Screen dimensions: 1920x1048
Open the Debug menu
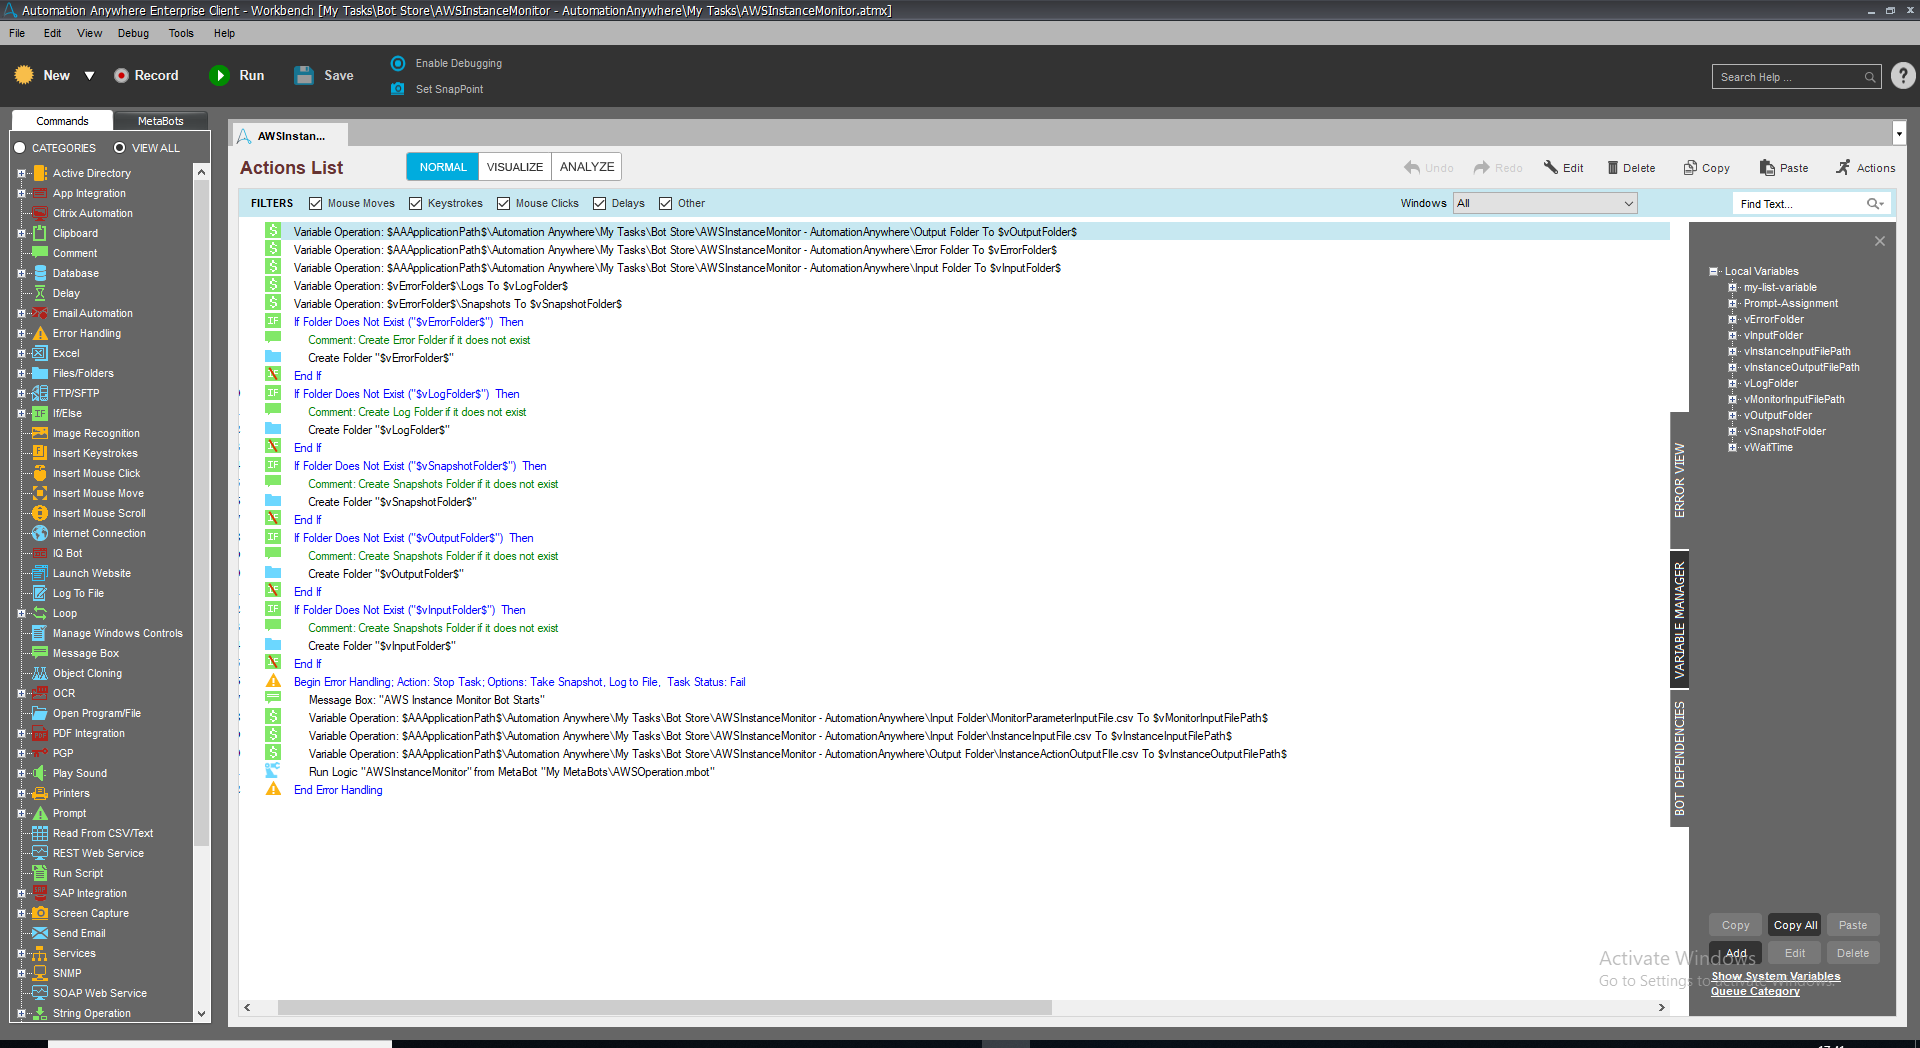pos(133,33)
